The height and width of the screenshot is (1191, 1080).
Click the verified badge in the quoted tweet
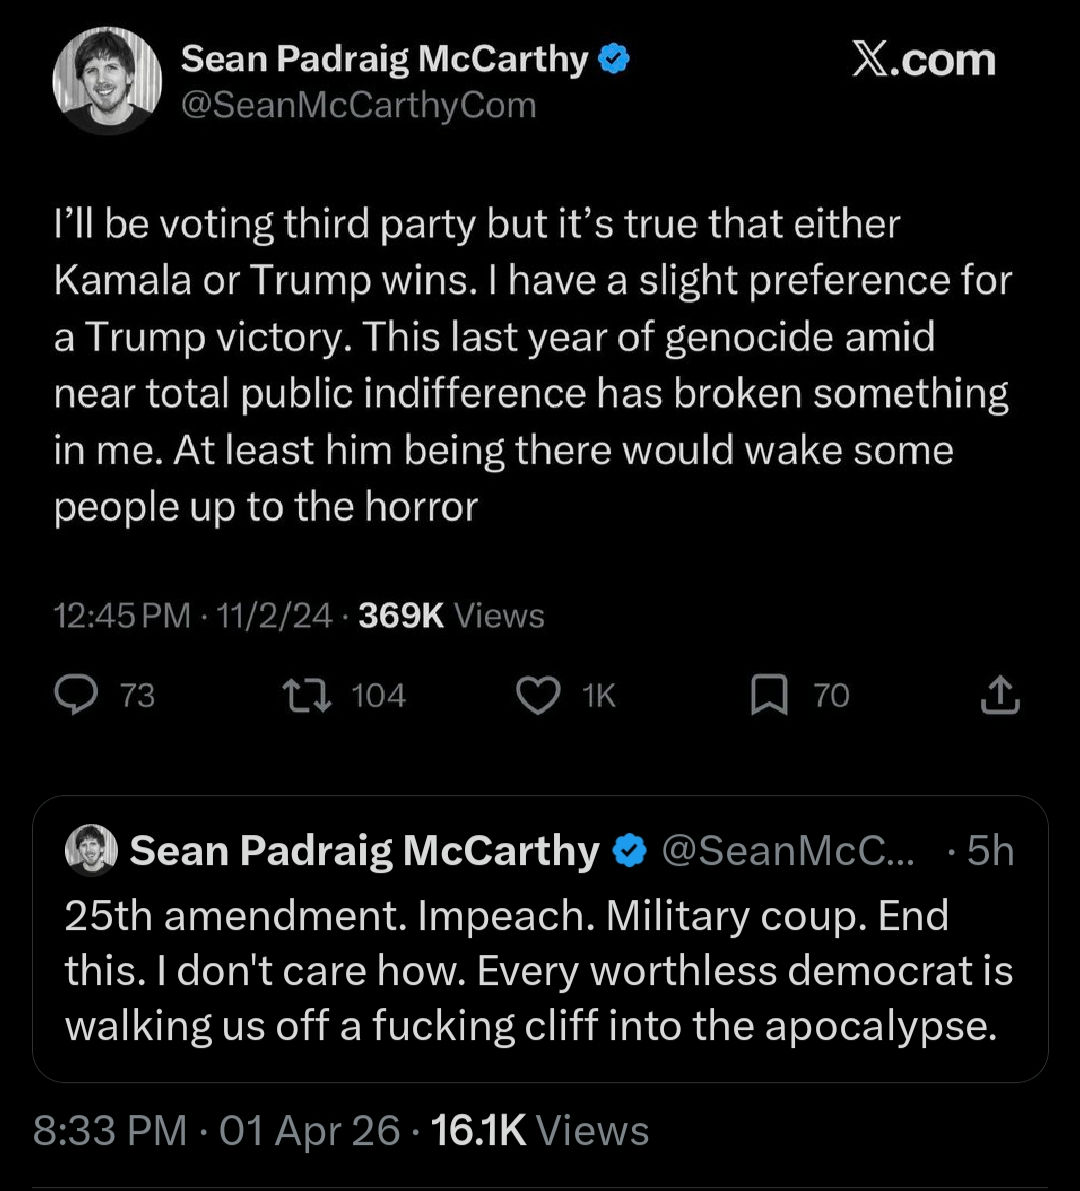(628, 851)
